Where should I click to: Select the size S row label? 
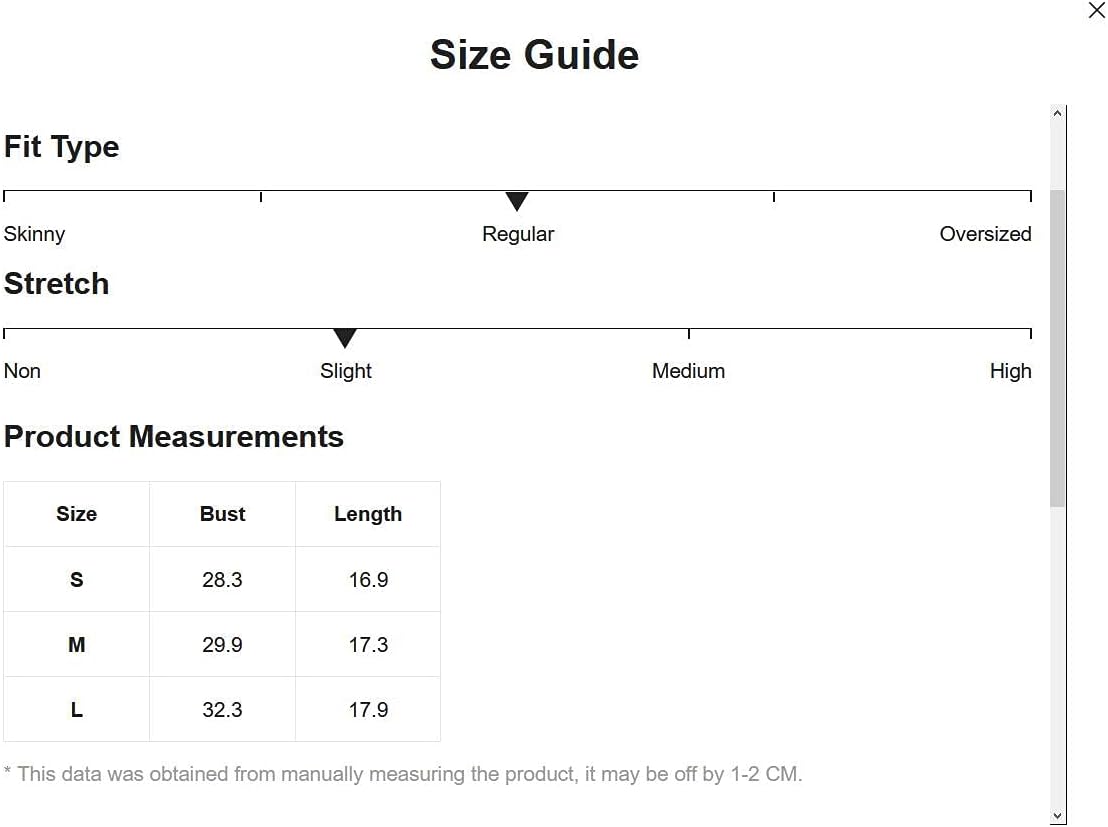(x=77, y=580)
